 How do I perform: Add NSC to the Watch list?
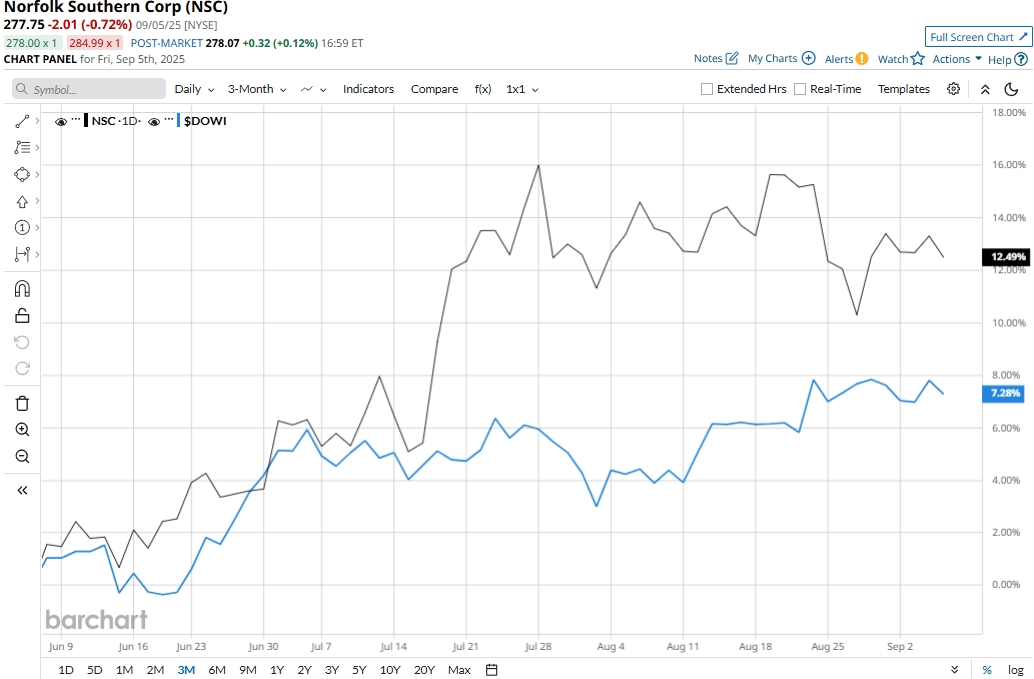click(901, 59)
